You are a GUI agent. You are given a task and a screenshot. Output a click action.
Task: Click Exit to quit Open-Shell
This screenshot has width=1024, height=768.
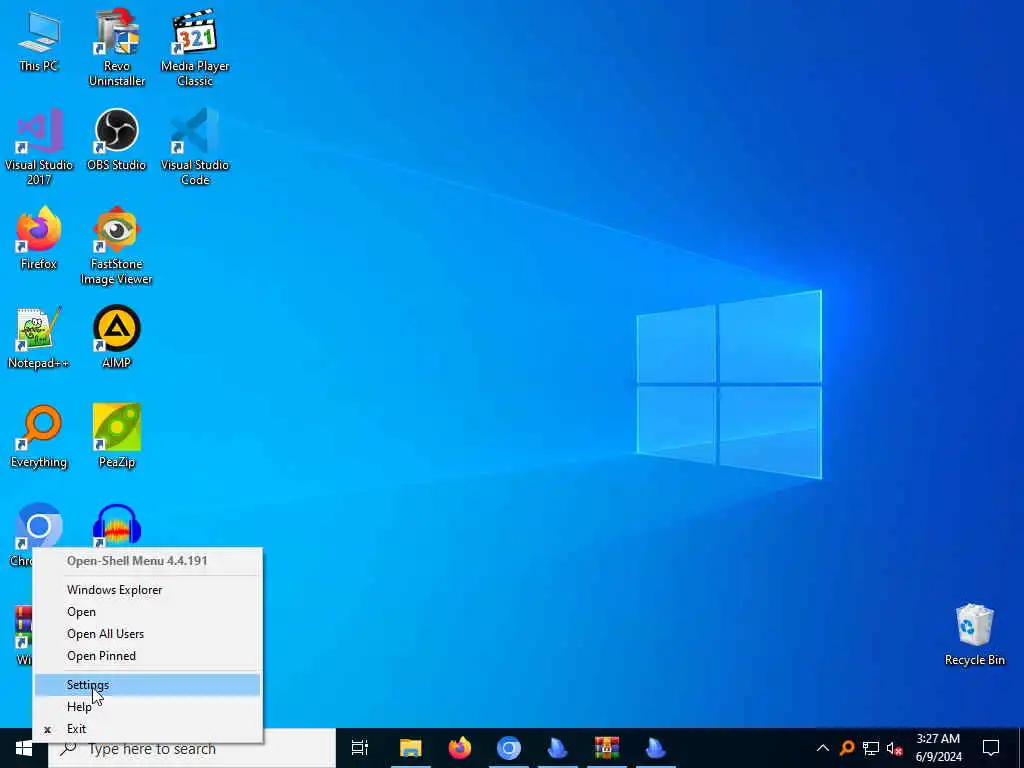[148, 729]
